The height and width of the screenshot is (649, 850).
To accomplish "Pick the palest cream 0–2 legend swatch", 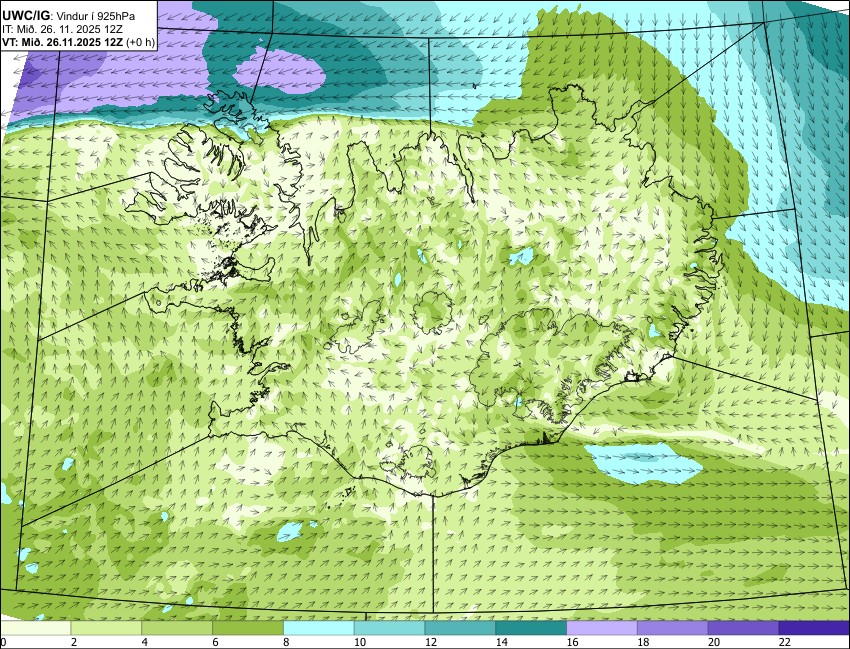I will [x=35, y=628].
